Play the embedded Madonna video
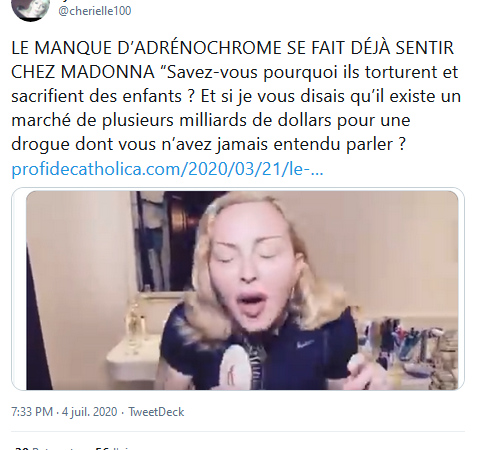This screenshot has height=450, width=477. tap(242, 290)
